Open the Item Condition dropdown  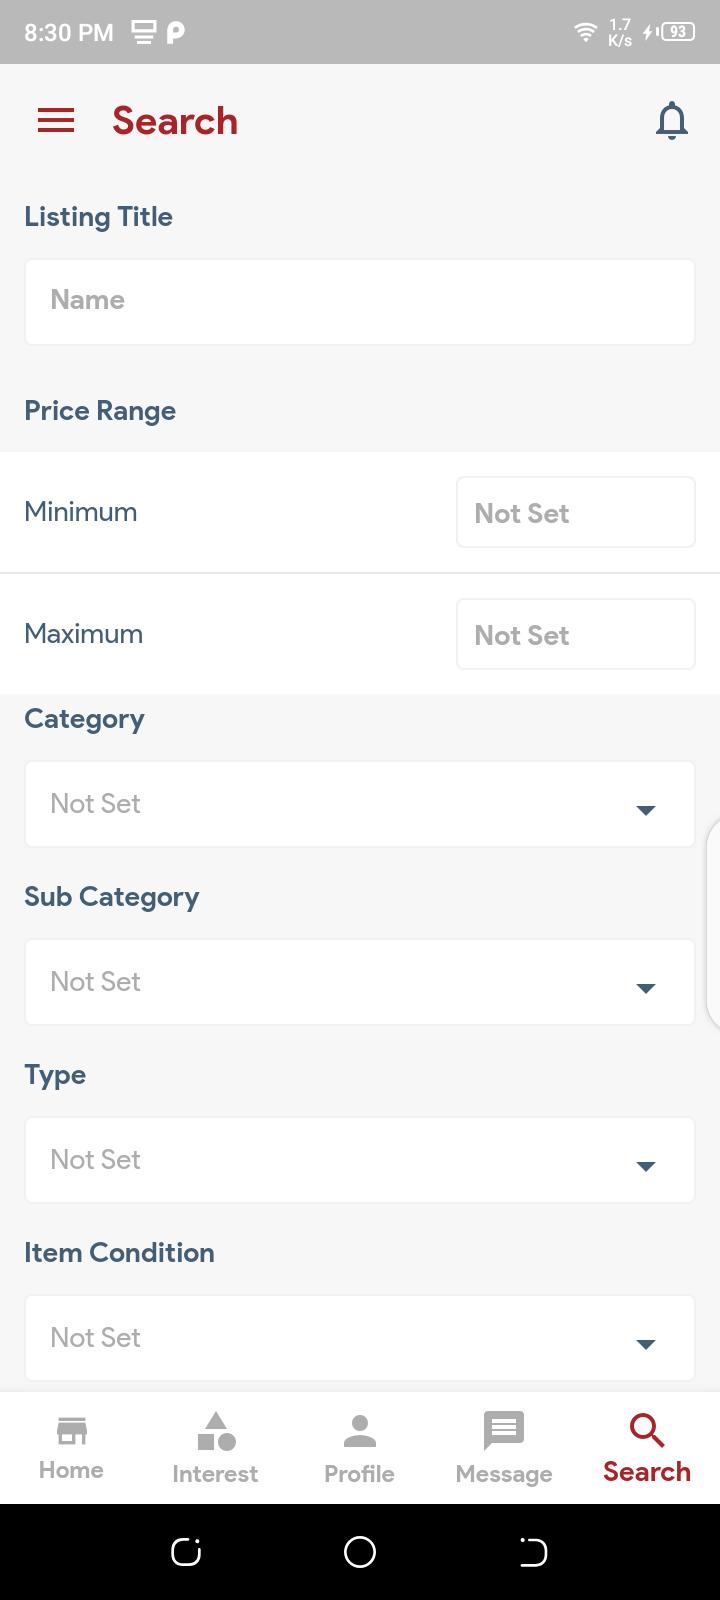point(360,1338)
